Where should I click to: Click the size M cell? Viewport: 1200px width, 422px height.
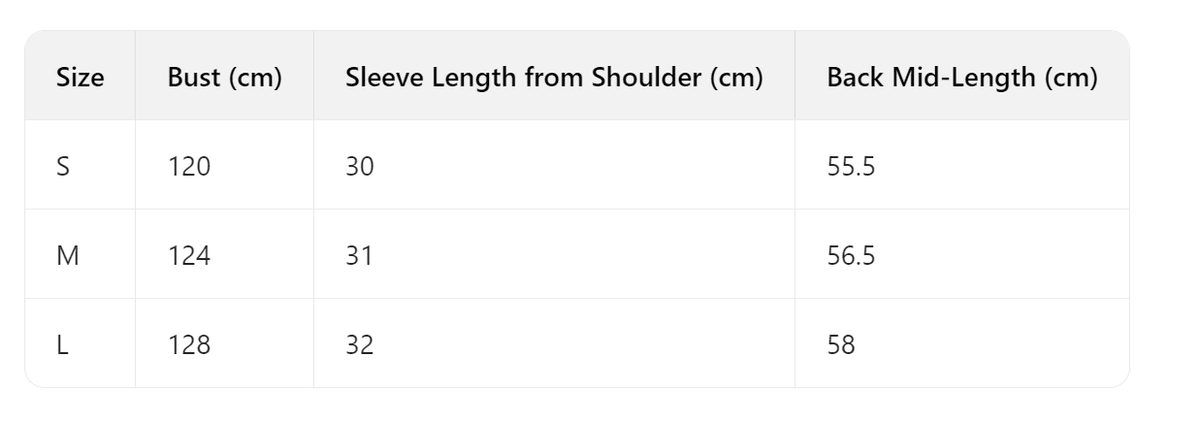click(x=68, y=256)
